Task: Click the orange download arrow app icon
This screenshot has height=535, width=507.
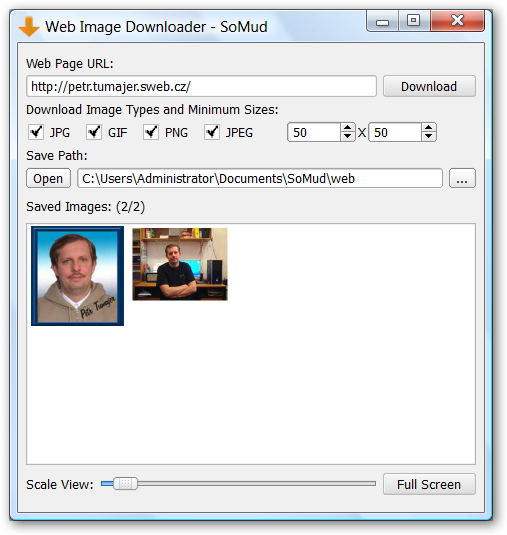Action: pyautogui.click(x=29, y=26)
